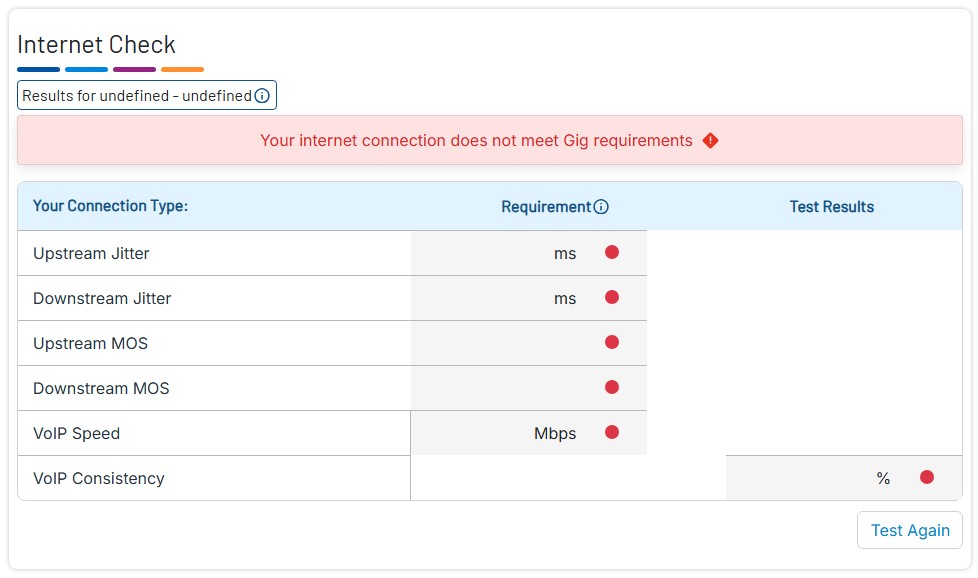Image resolution: width=978 pixels, height=578 pixels.
Task: Click the ms requirement cell for Downstream Jitter
Action: [x=565, y=298]
